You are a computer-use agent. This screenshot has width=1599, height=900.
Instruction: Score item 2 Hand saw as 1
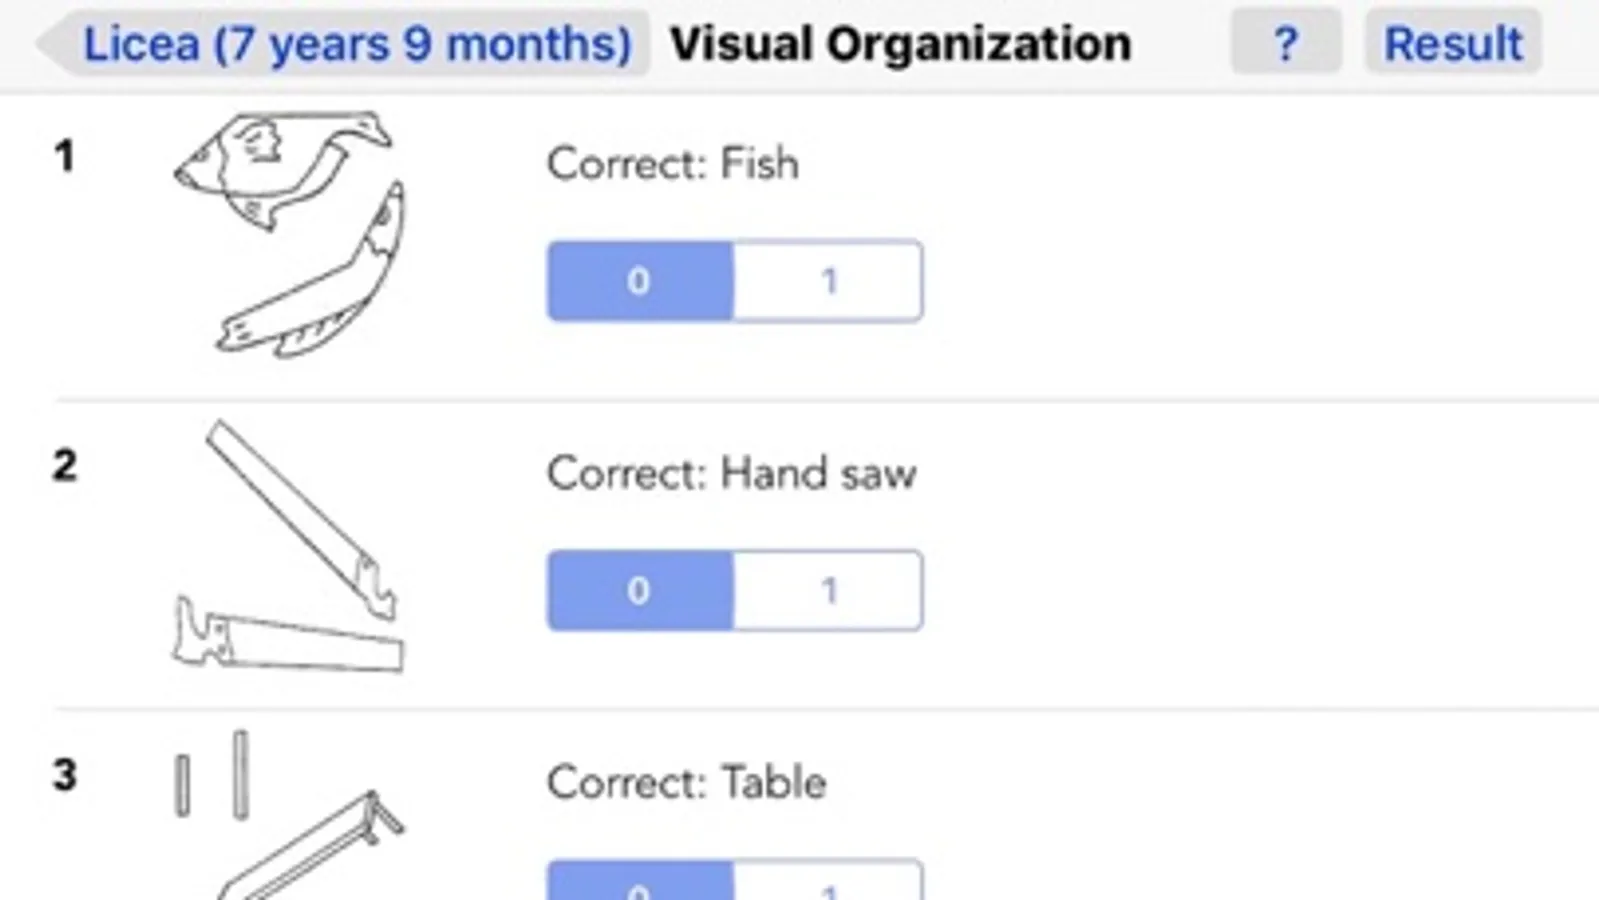click(x=828, y=590)
